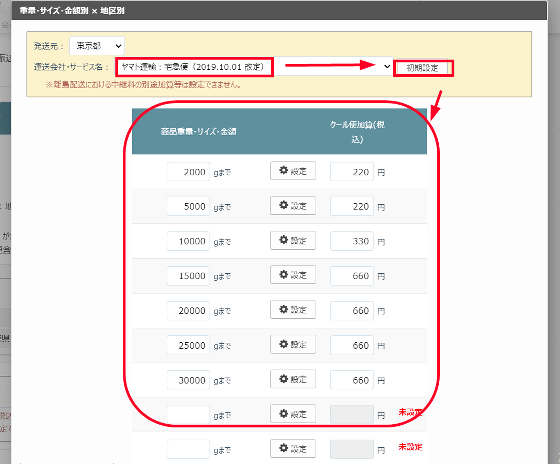
Task: Click 設定 button in 15000g row
Action: (293, 275)
